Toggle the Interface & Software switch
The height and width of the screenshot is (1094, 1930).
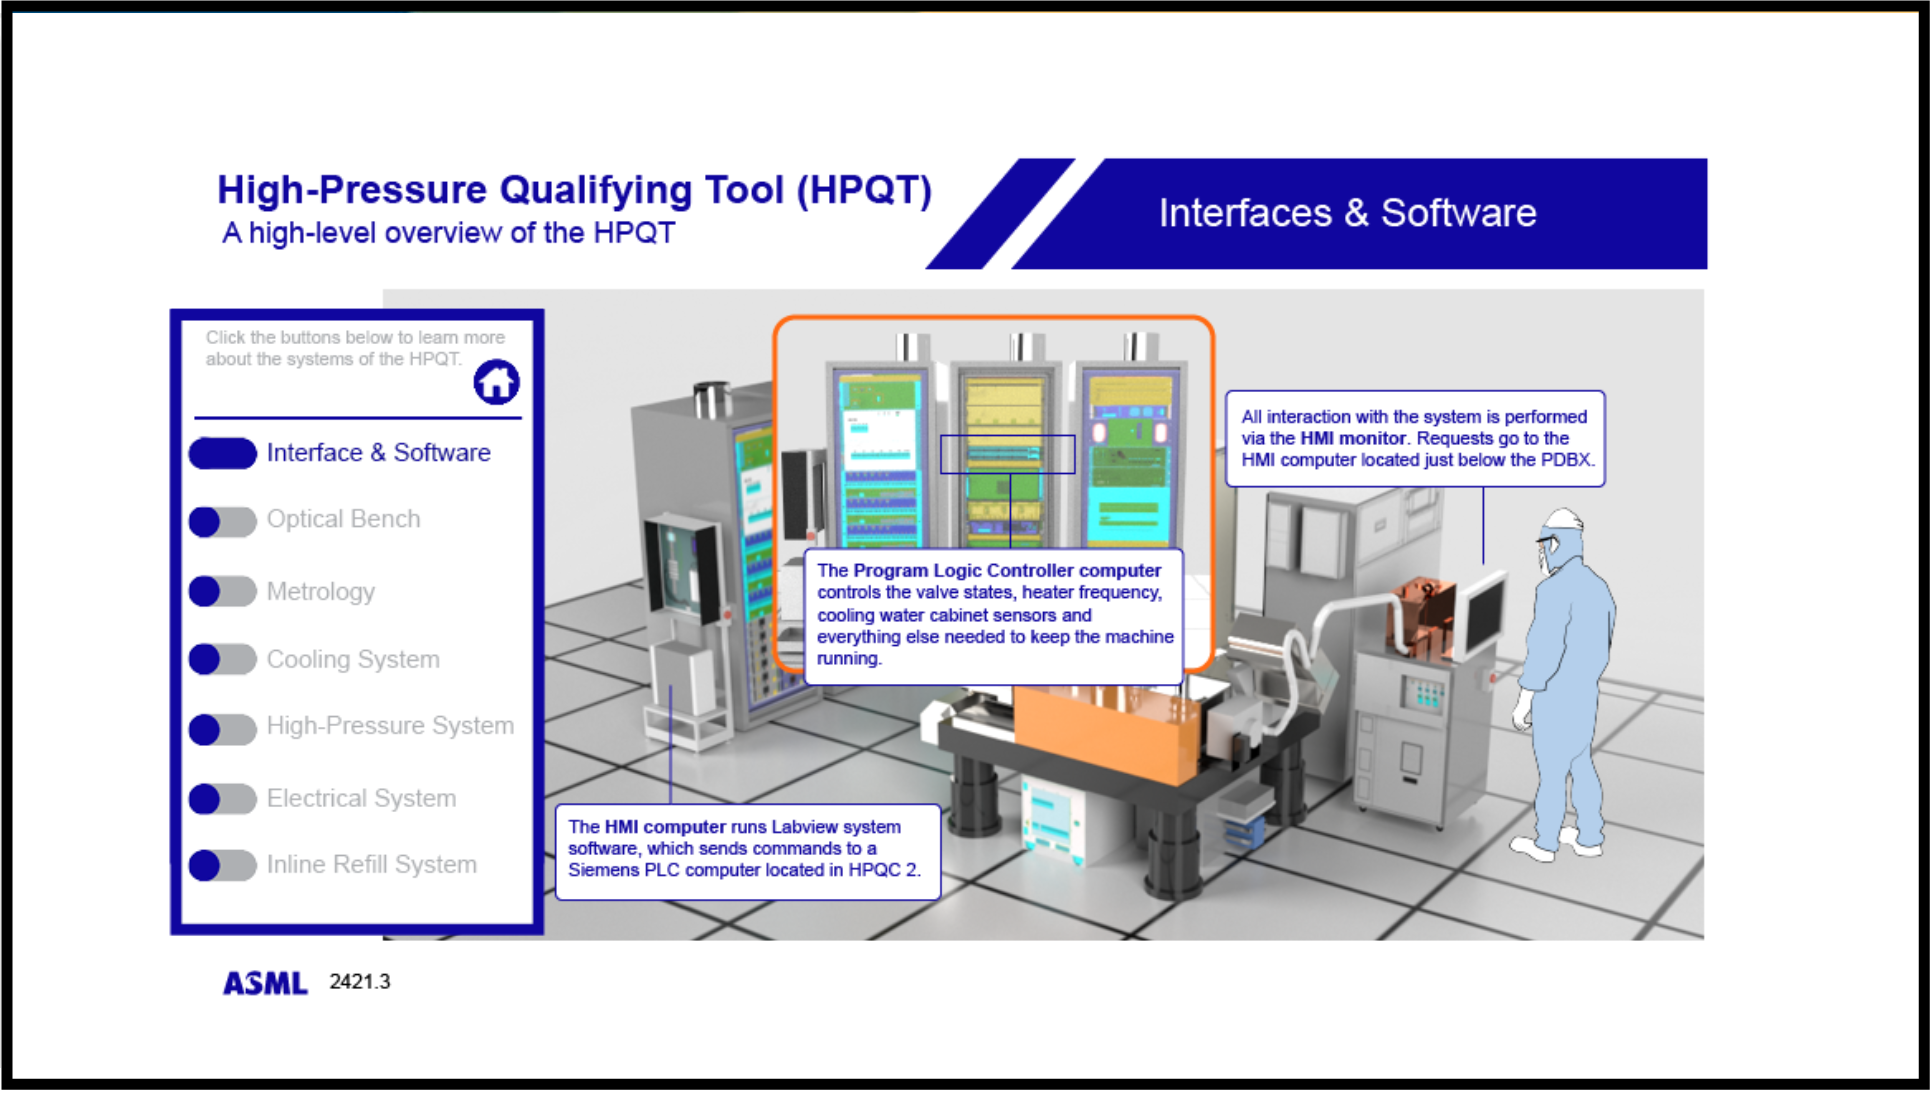[223, 453]
